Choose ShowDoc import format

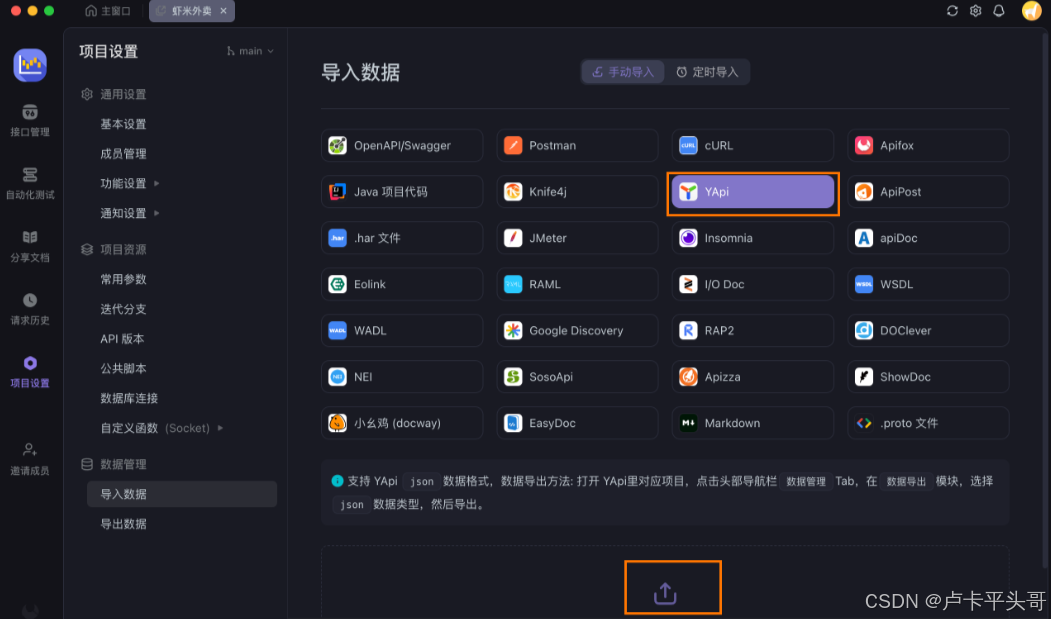928,377
